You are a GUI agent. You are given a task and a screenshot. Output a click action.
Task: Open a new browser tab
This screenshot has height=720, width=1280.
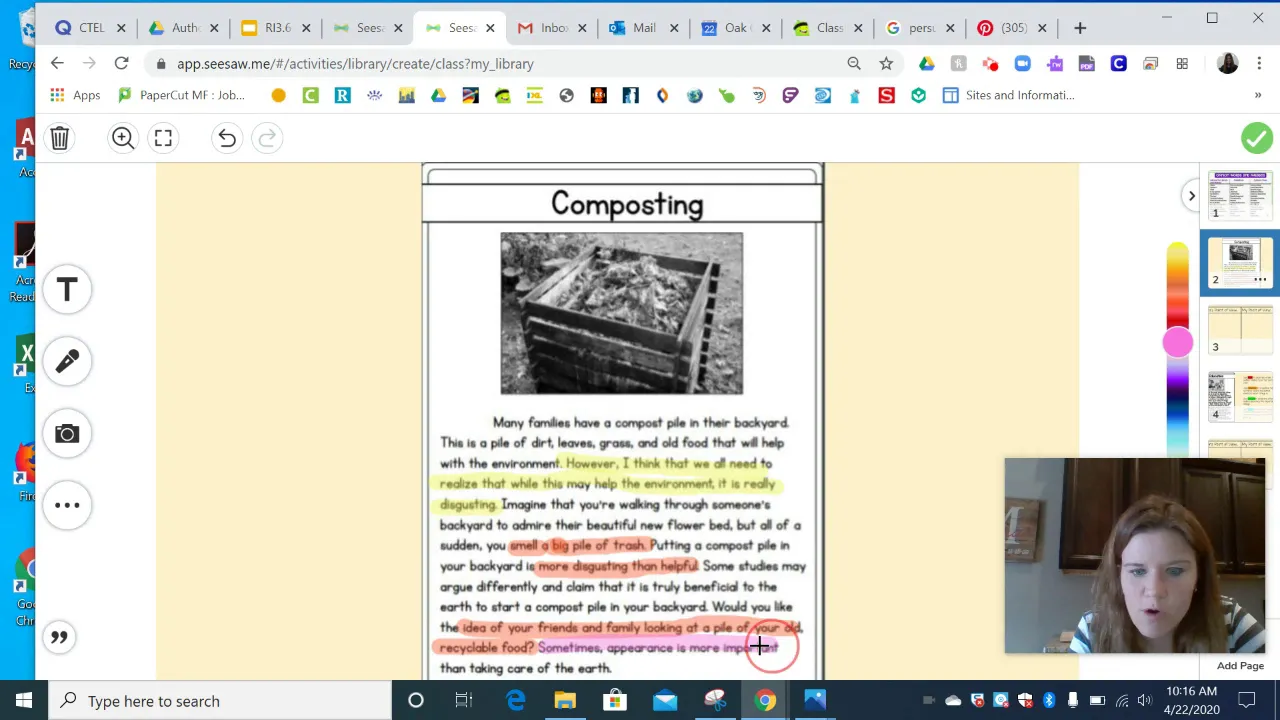[1080, 28]
